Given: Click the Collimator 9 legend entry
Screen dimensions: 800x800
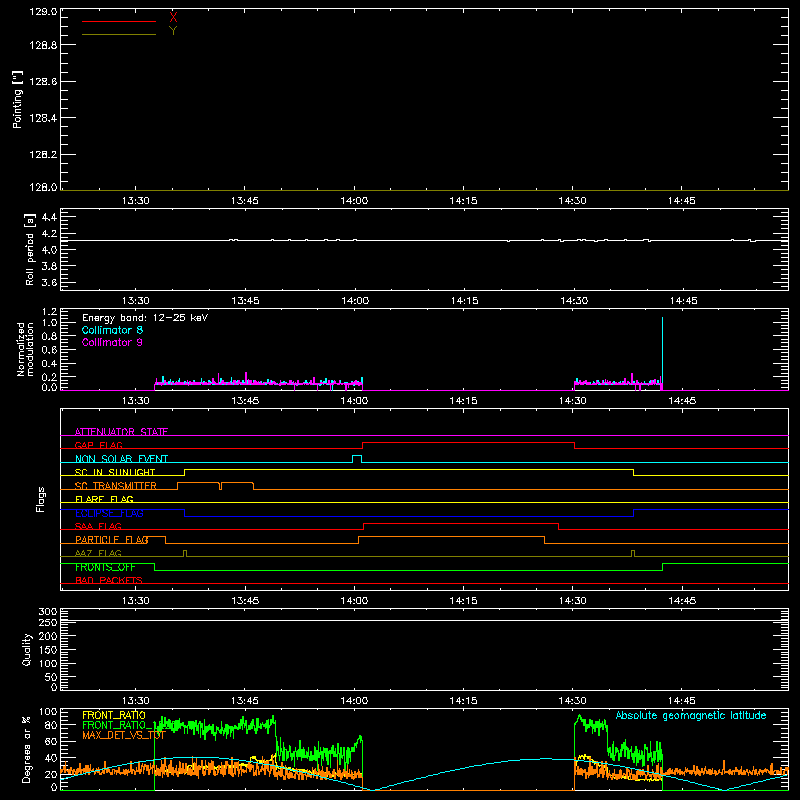Looking at the screenshot, I should pos(112,342).
